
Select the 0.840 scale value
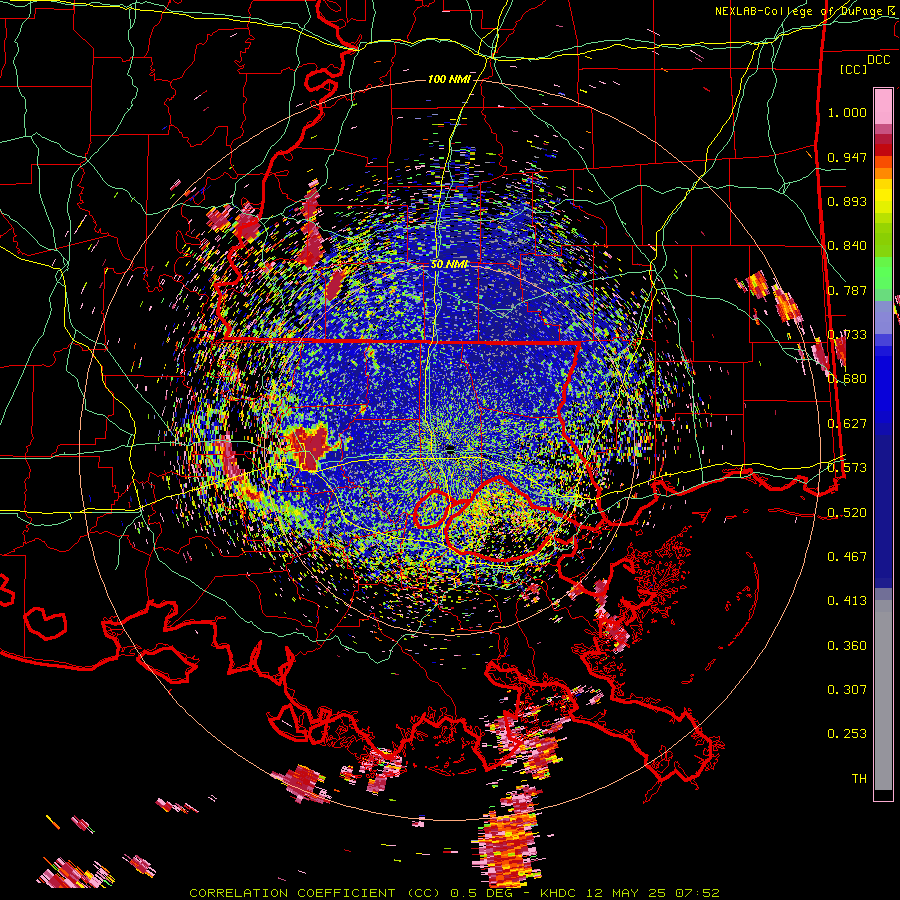coord(847,246)
